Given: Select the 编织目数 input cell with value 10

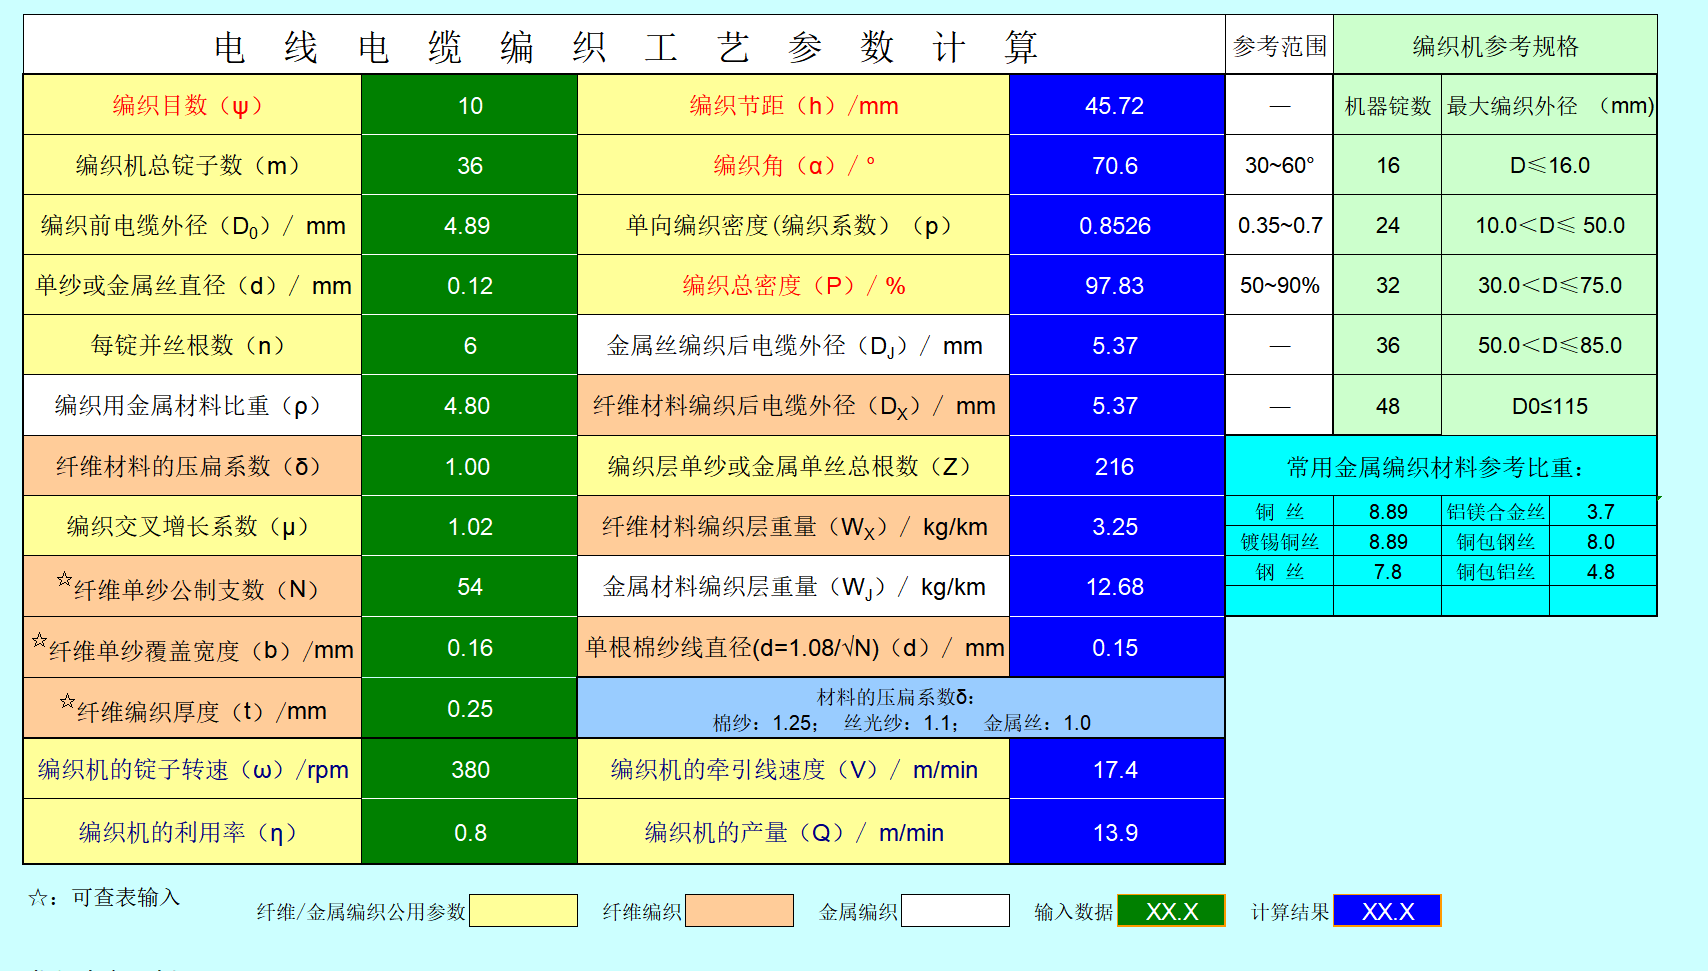Looking at the screenshot, I should (x=469, y=105).
